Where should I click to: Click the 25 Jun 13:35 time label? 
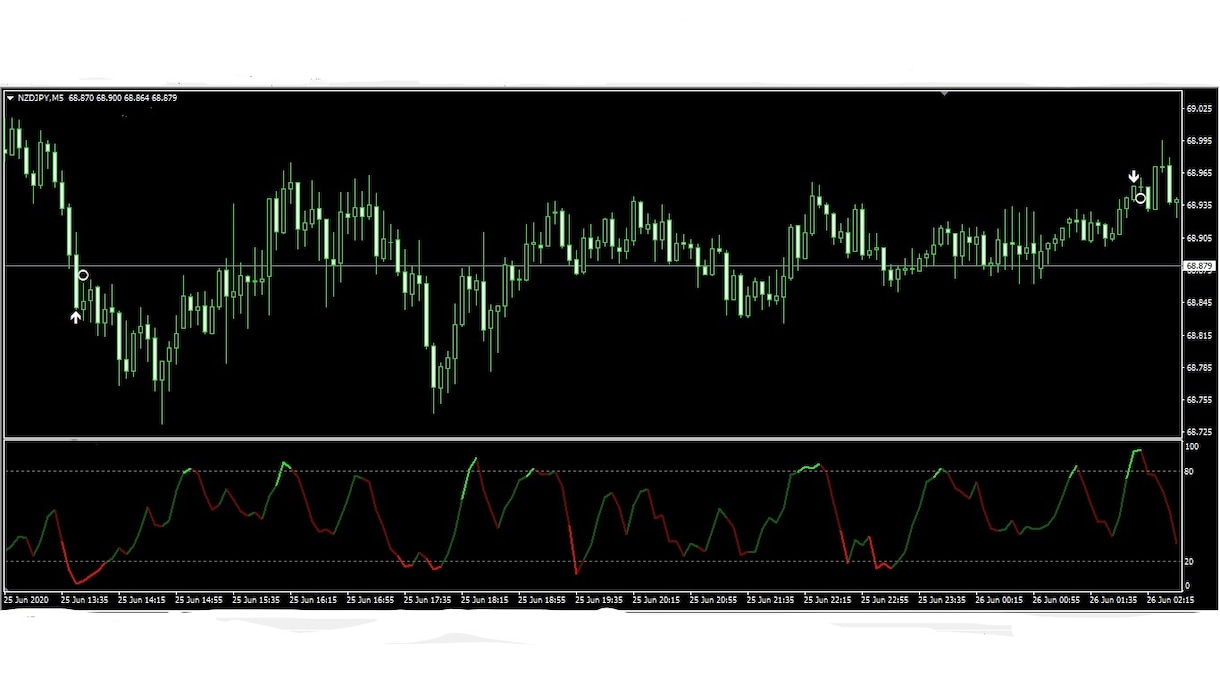(x=85, y=600)
